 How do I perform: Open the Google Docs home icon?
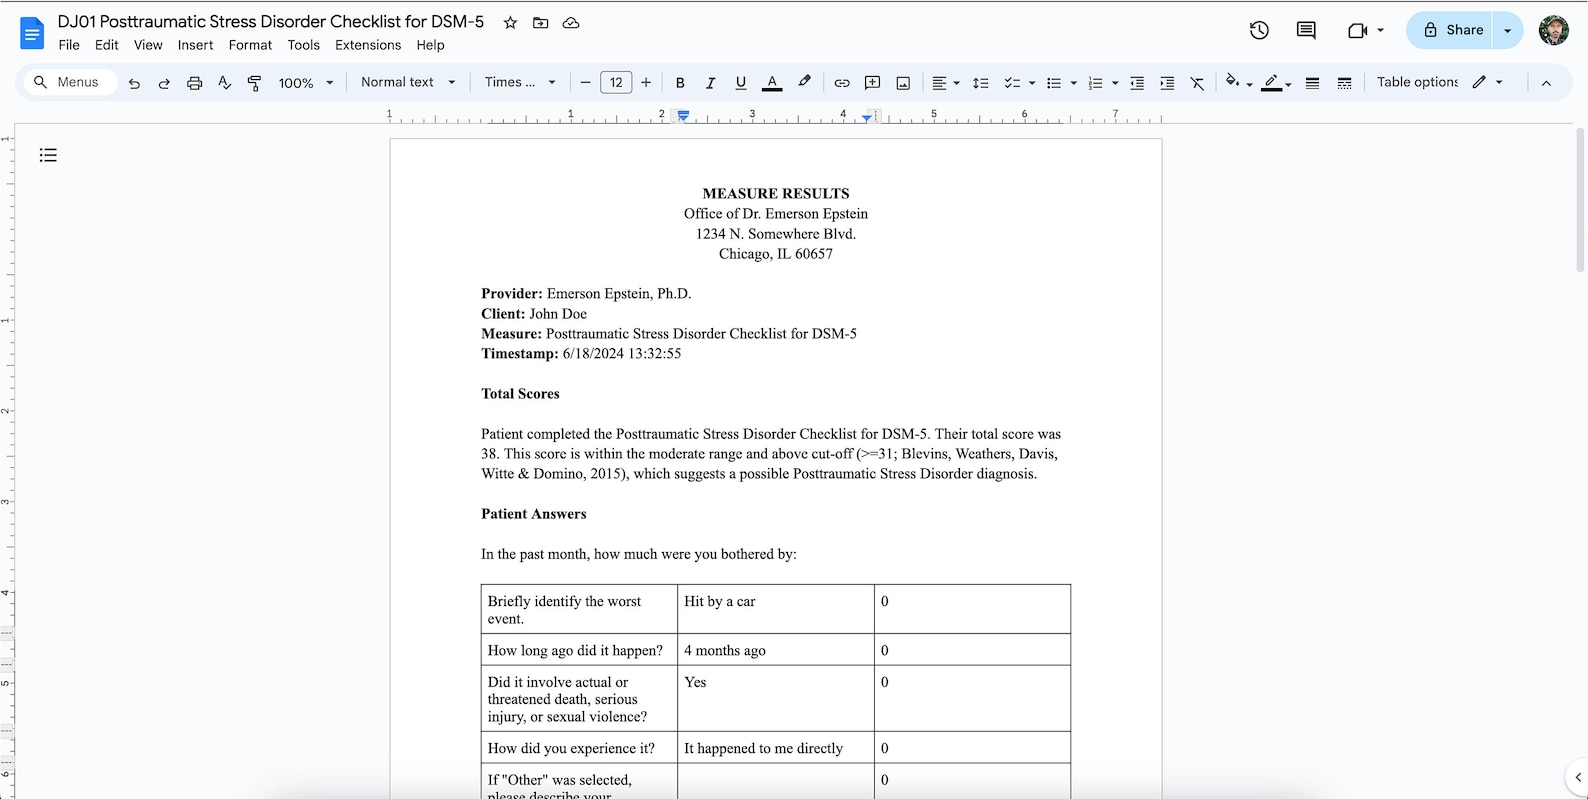32,33
